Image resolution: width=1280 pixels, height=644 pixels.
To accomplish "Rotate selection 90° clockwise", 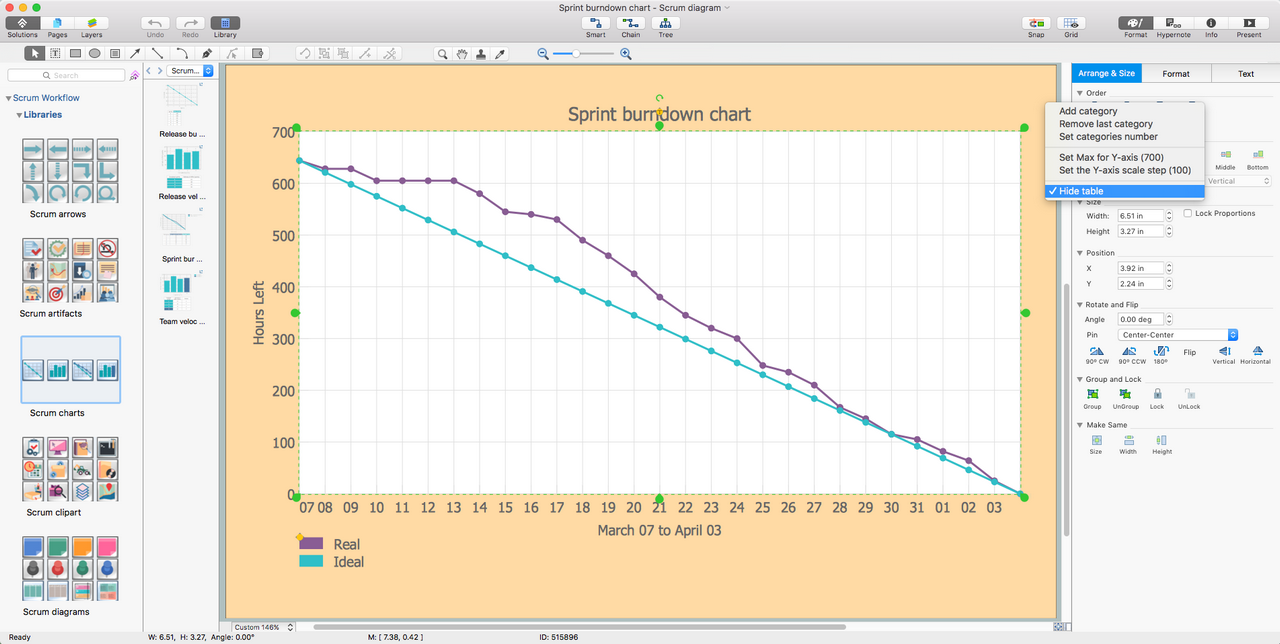I will coord(1097,352).
